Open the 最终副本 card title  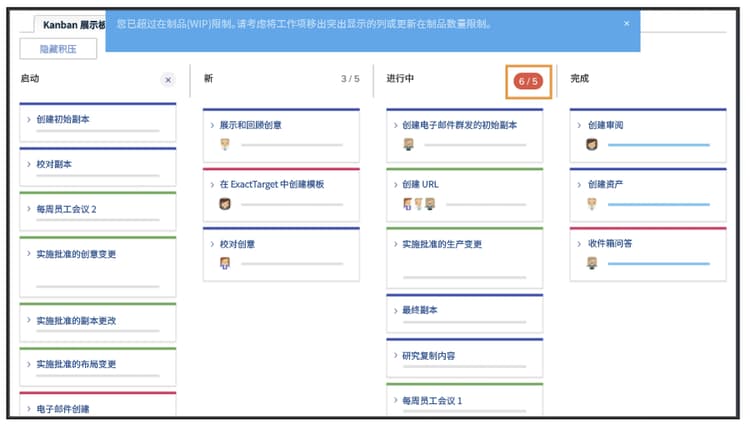click(x=420, y=310)
